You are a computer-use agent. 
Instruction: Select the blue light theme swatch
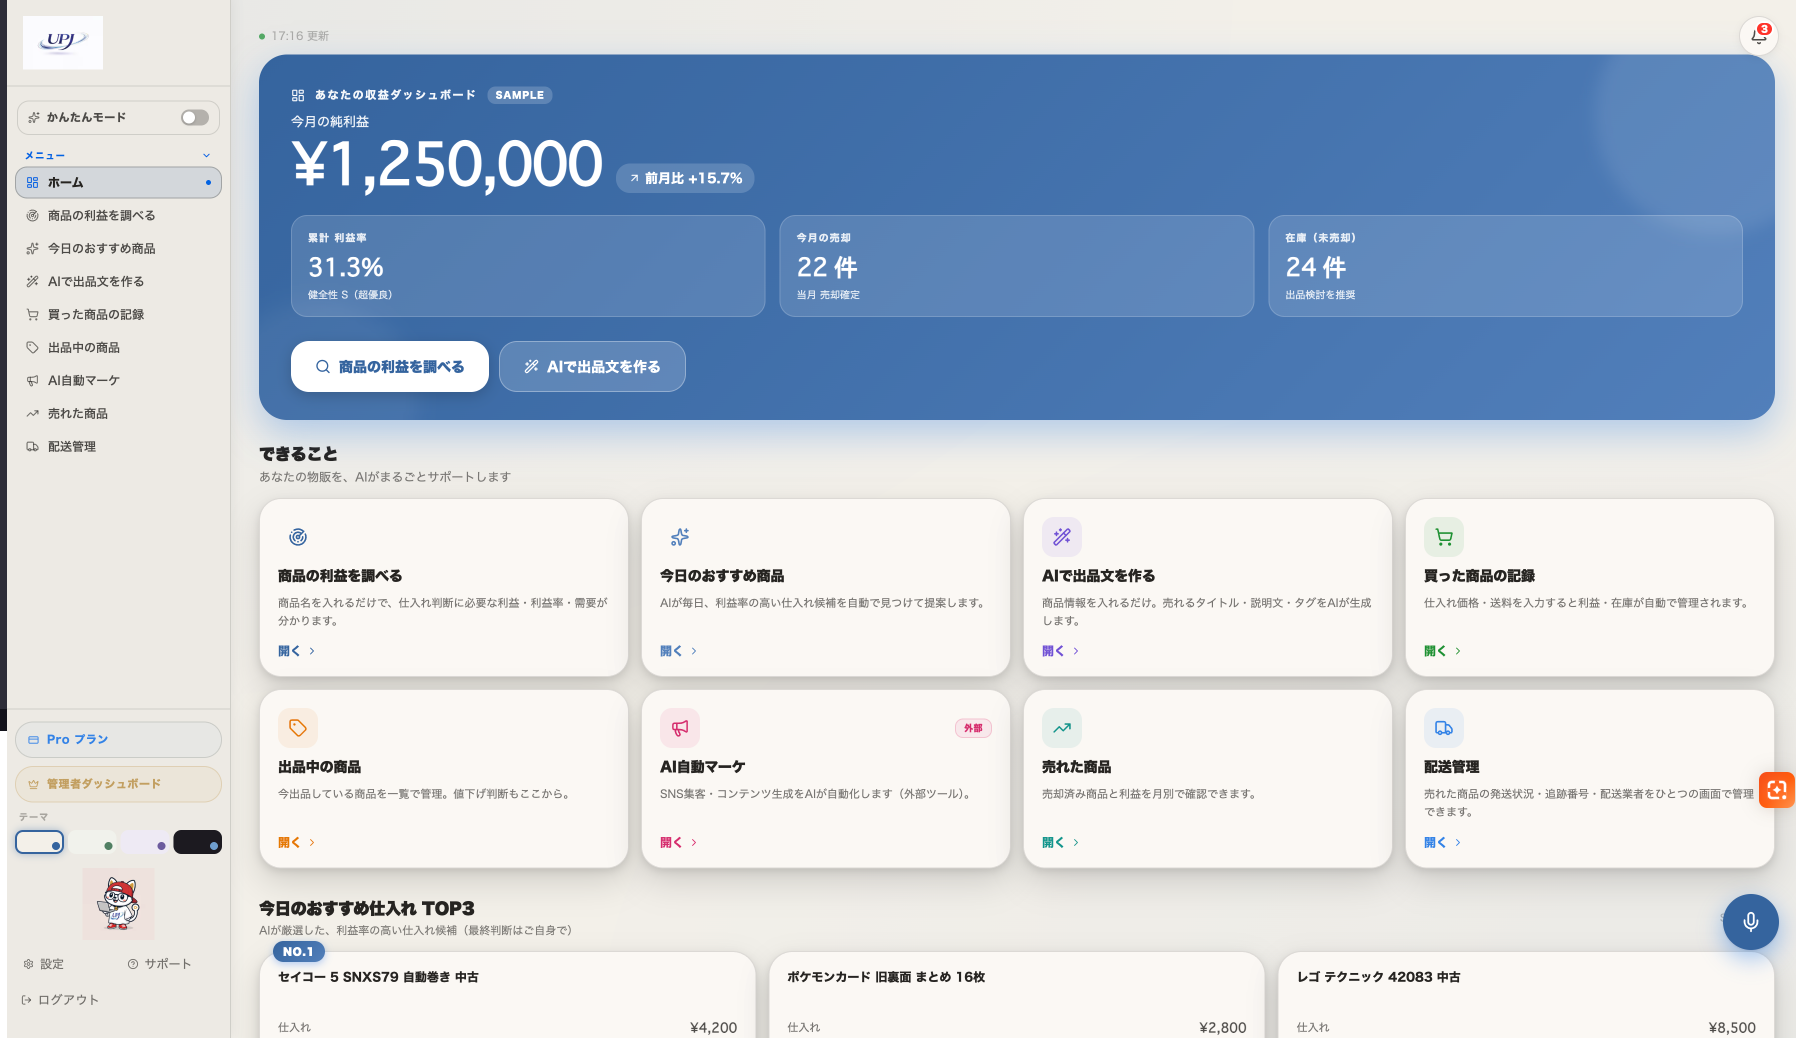click(40, 842)
